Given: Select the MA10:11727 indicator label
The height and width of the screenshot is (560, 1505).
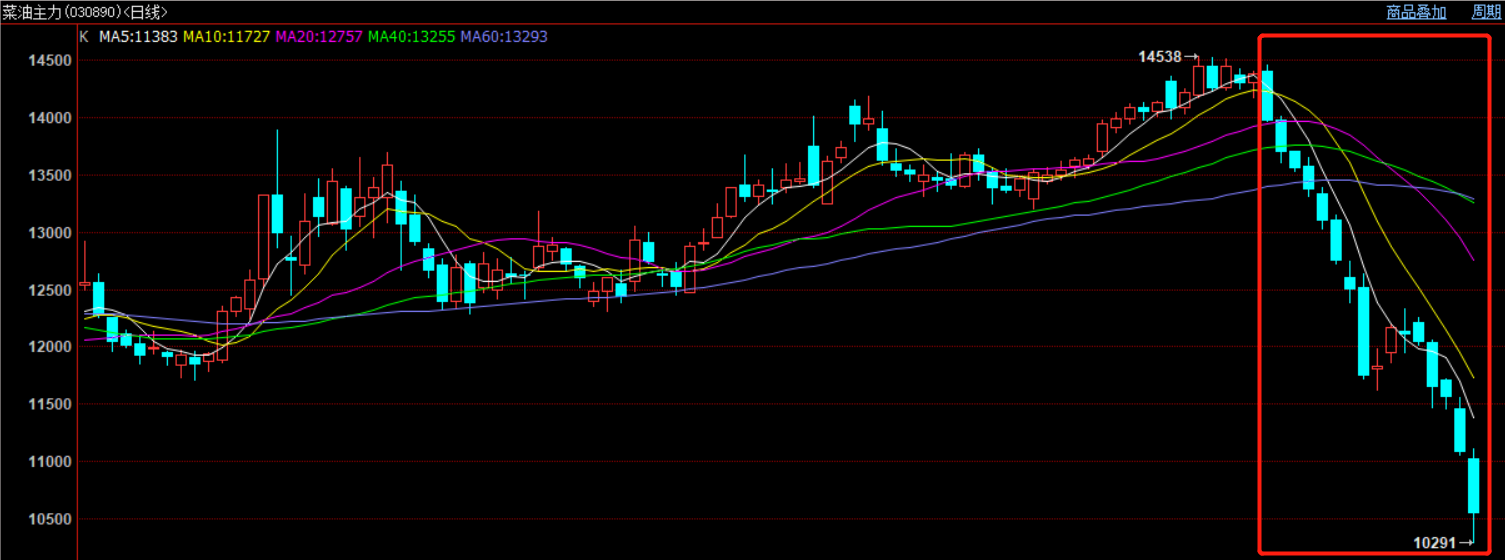Looking at the screenshot, I should coord(225,36).
